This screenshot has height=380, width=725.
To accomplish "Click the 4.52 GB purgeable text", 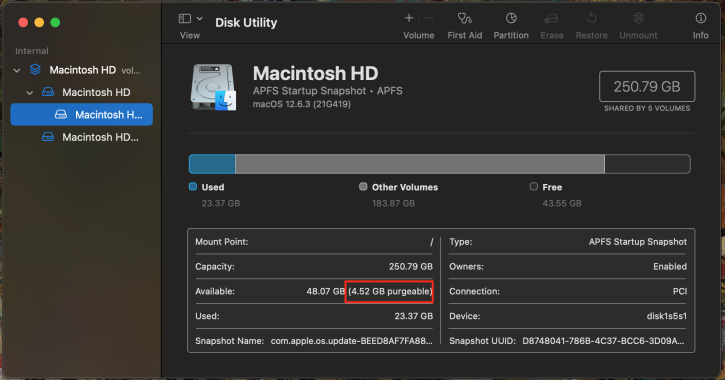I will coord(390,292).
